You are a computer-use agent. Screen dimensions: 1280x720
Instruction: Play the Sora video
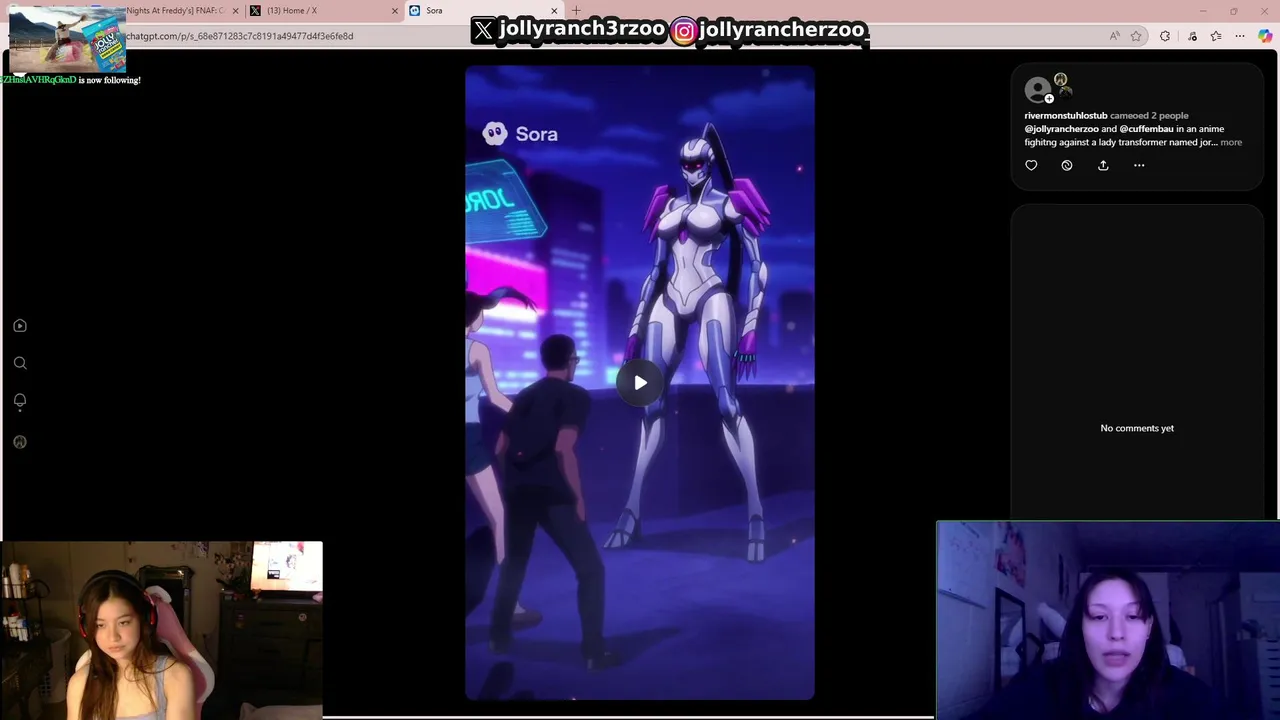coord(640,382)
